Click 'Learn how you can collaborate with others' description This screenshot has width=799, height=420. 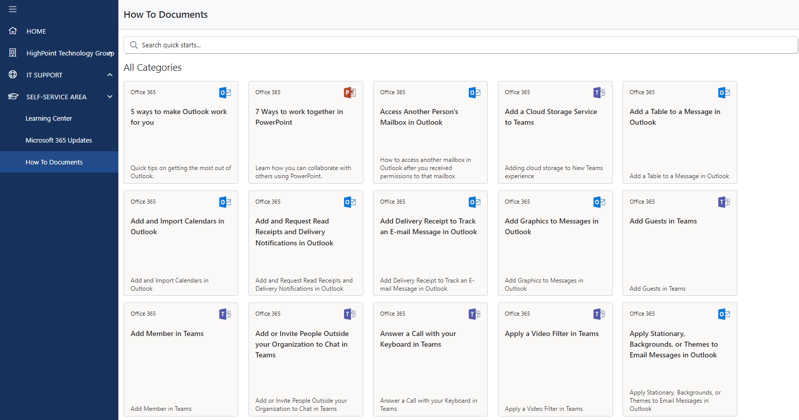pyautogui.click(x=303, y=172)
